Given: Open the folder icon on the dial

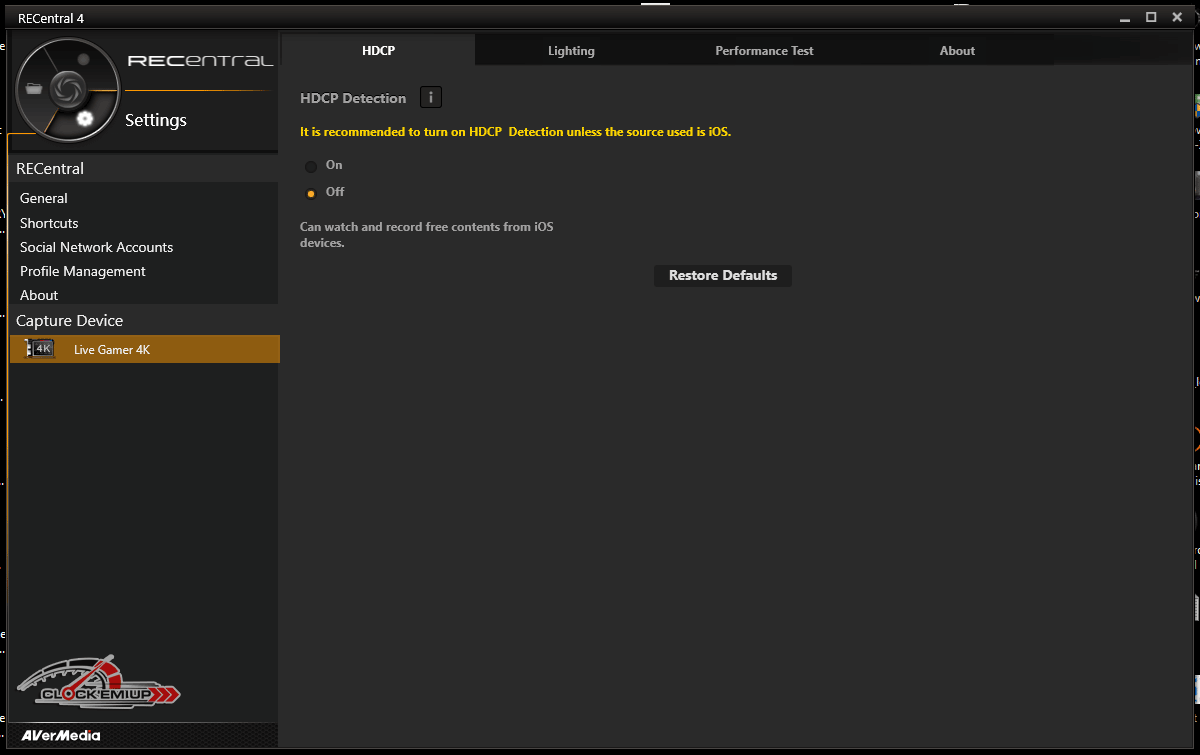Looking at the screenshot, I should [x=35, y=89].
